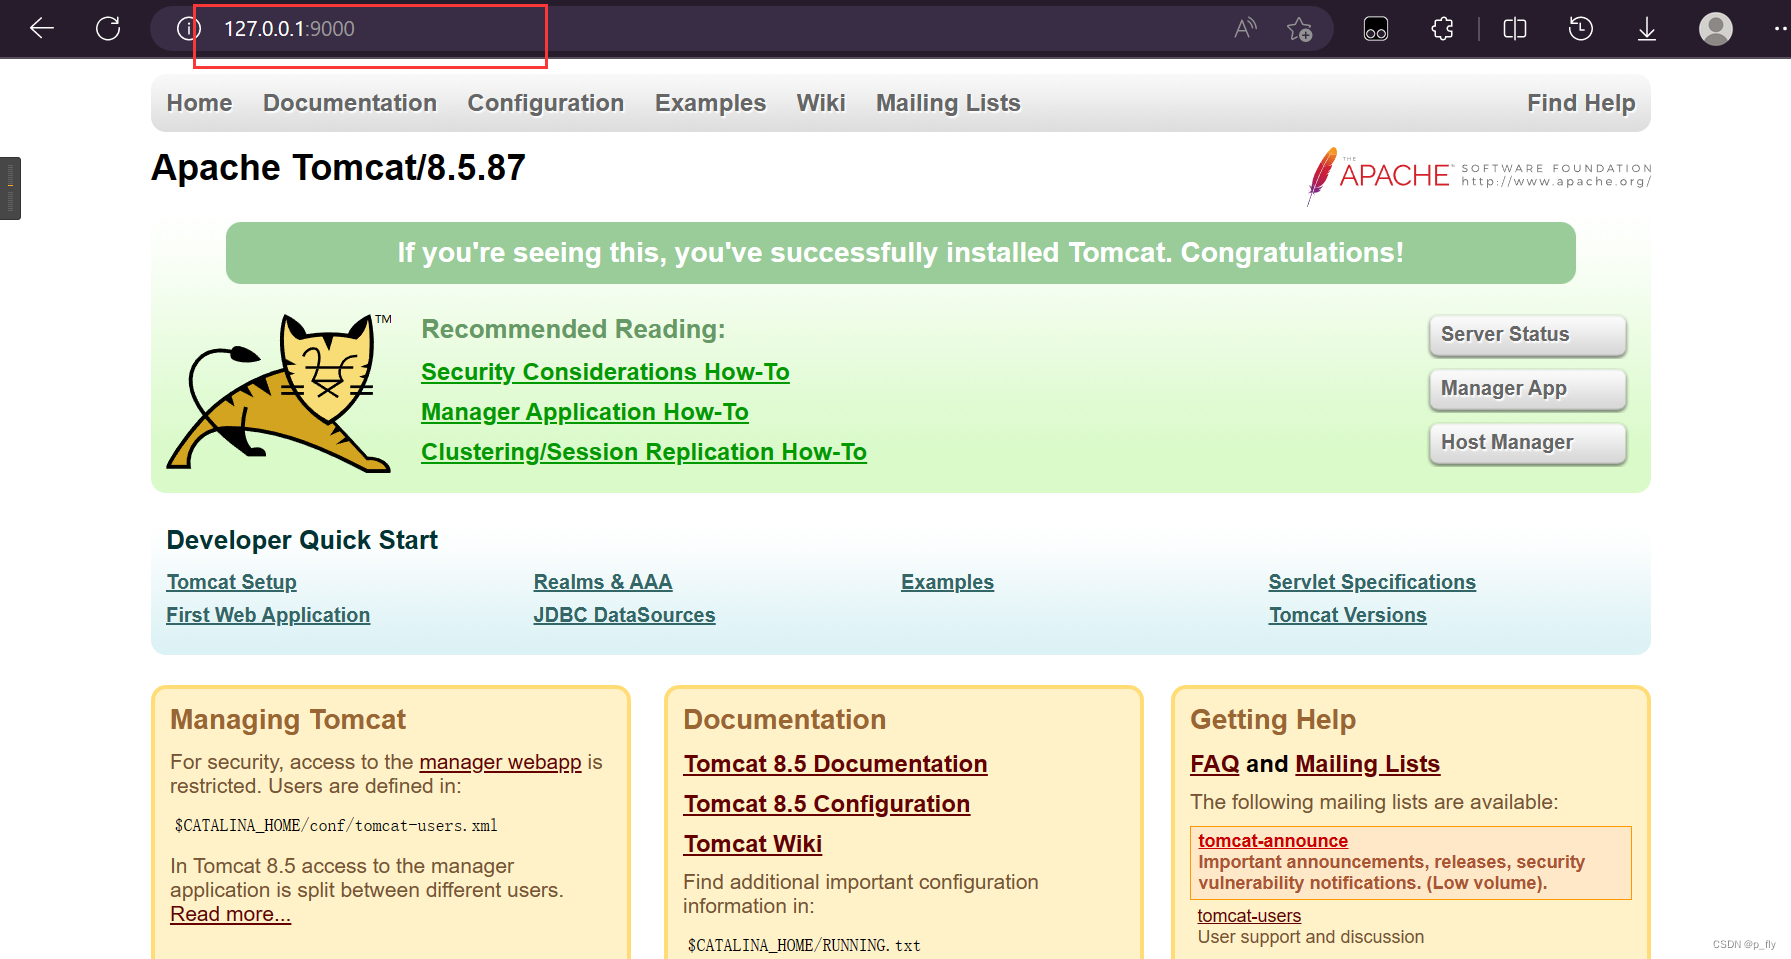Open Tomcat 8.5 Documentation link
The width and height of the screenshot is (1791, 959).
835,764
